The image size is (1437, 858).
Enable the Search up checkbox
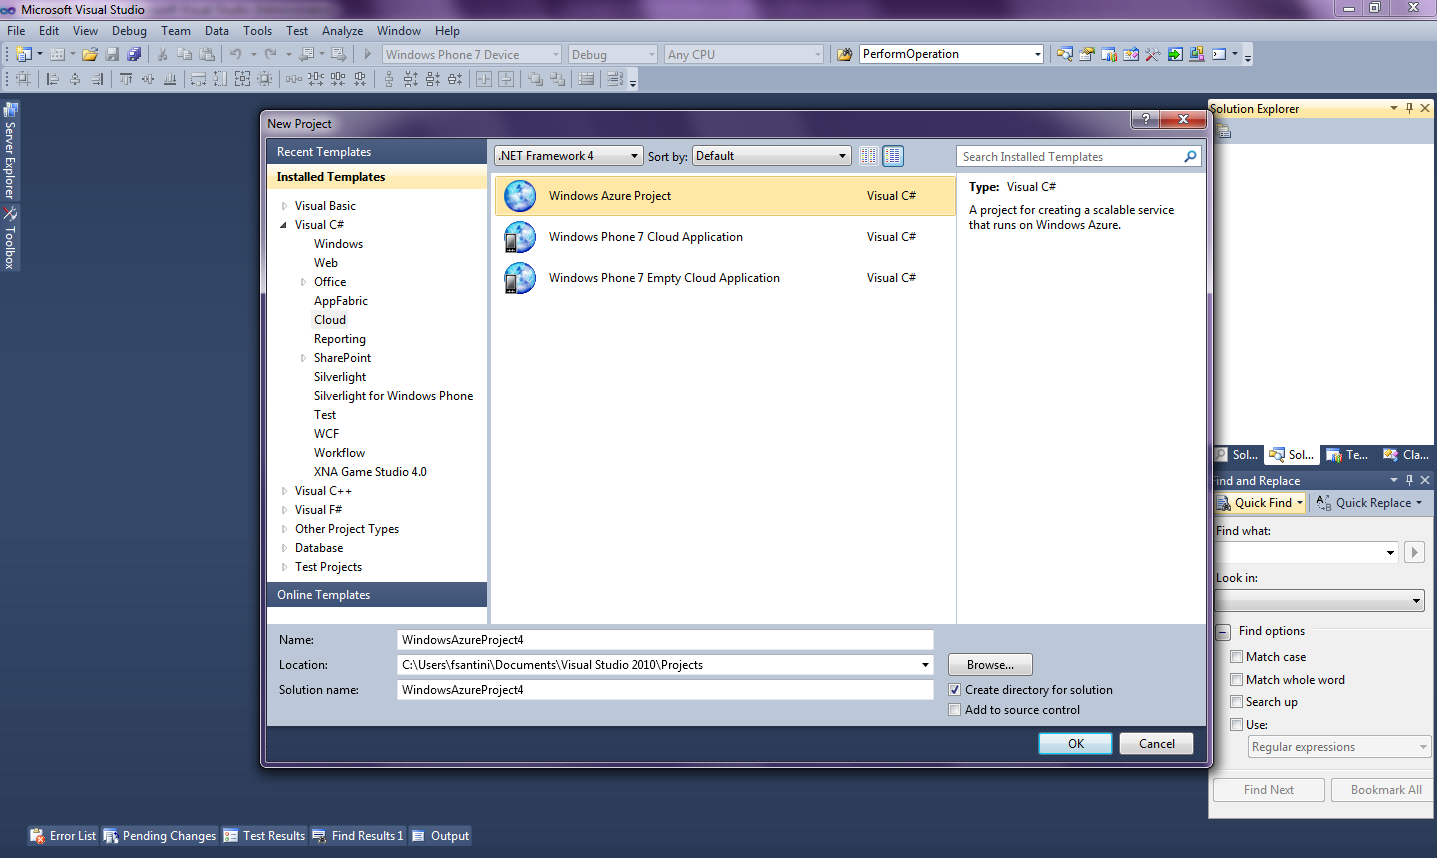pyautogui.click(x=1236, y=701)
